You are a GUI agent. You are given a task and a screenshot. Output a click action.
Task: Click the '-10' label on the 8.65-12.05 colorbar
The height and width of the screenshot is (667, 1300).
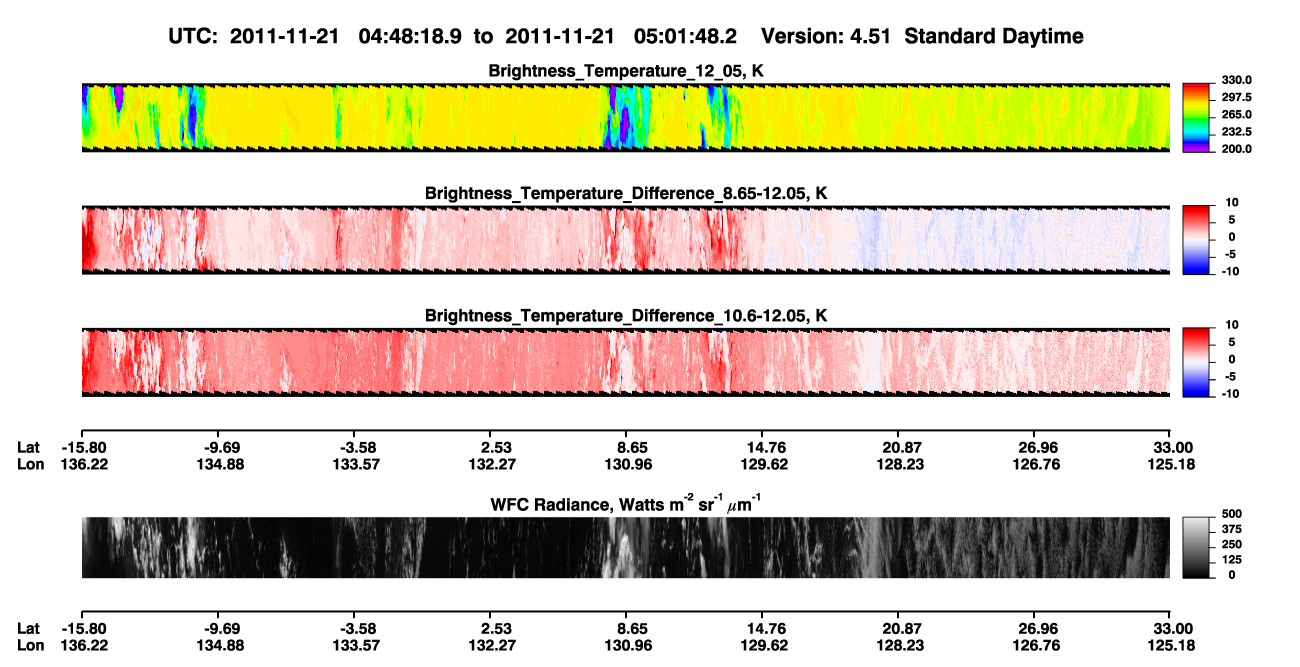click(x=1230, y=272)
